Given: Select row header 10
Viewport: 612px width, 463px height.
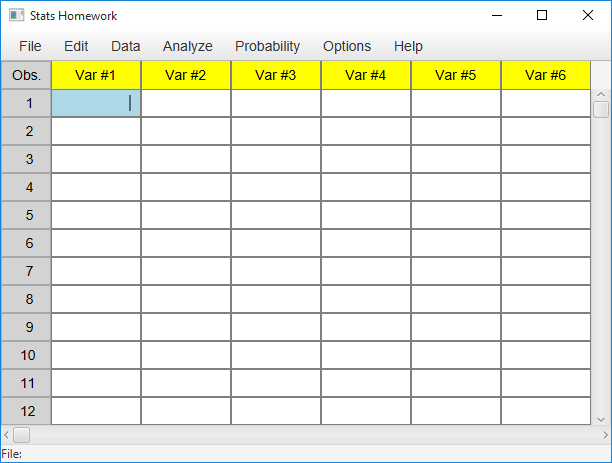Looking at the screenshot, I should point(26,355).
